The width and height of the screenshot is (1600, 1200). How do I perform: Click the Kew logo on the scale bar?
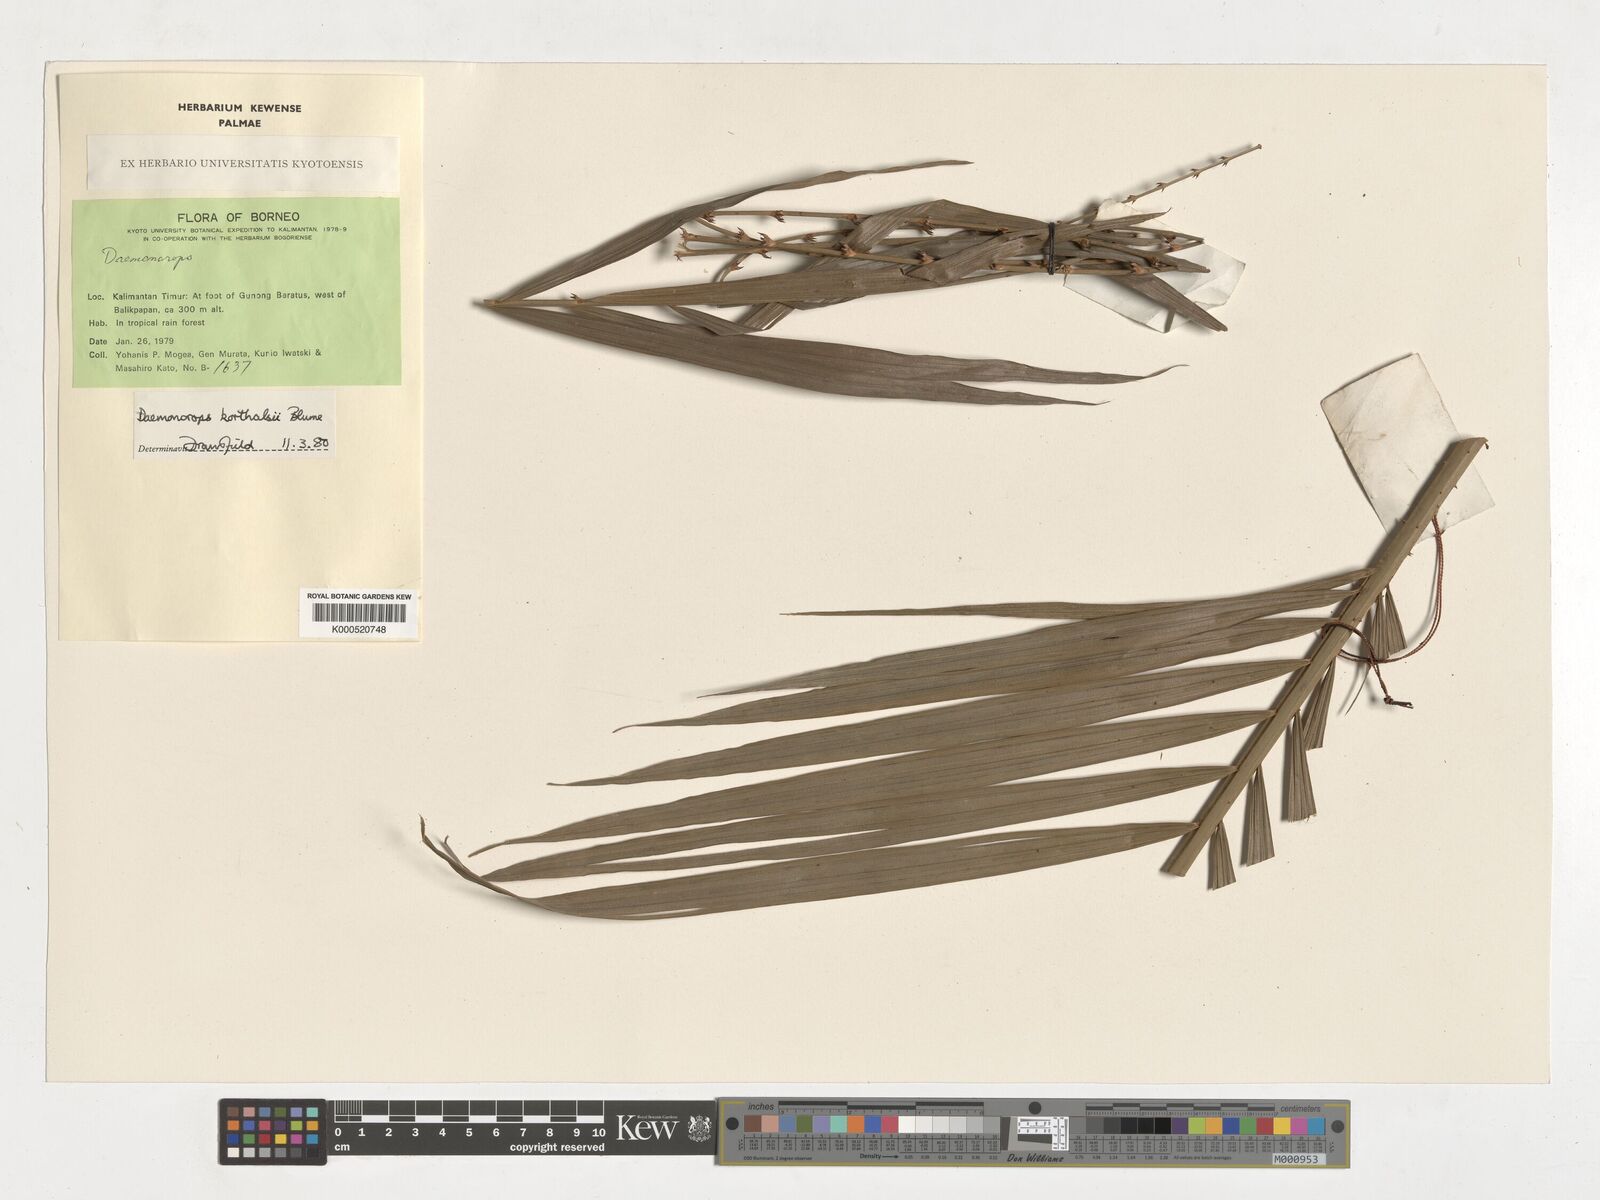(x=647, y=1129)
